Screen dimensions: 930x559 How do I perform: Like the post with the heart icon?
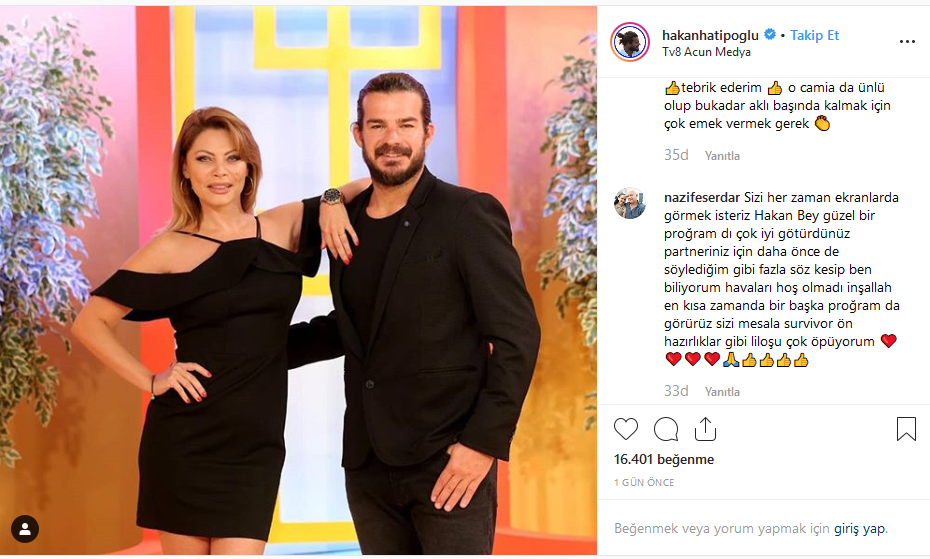coord(626,428)
